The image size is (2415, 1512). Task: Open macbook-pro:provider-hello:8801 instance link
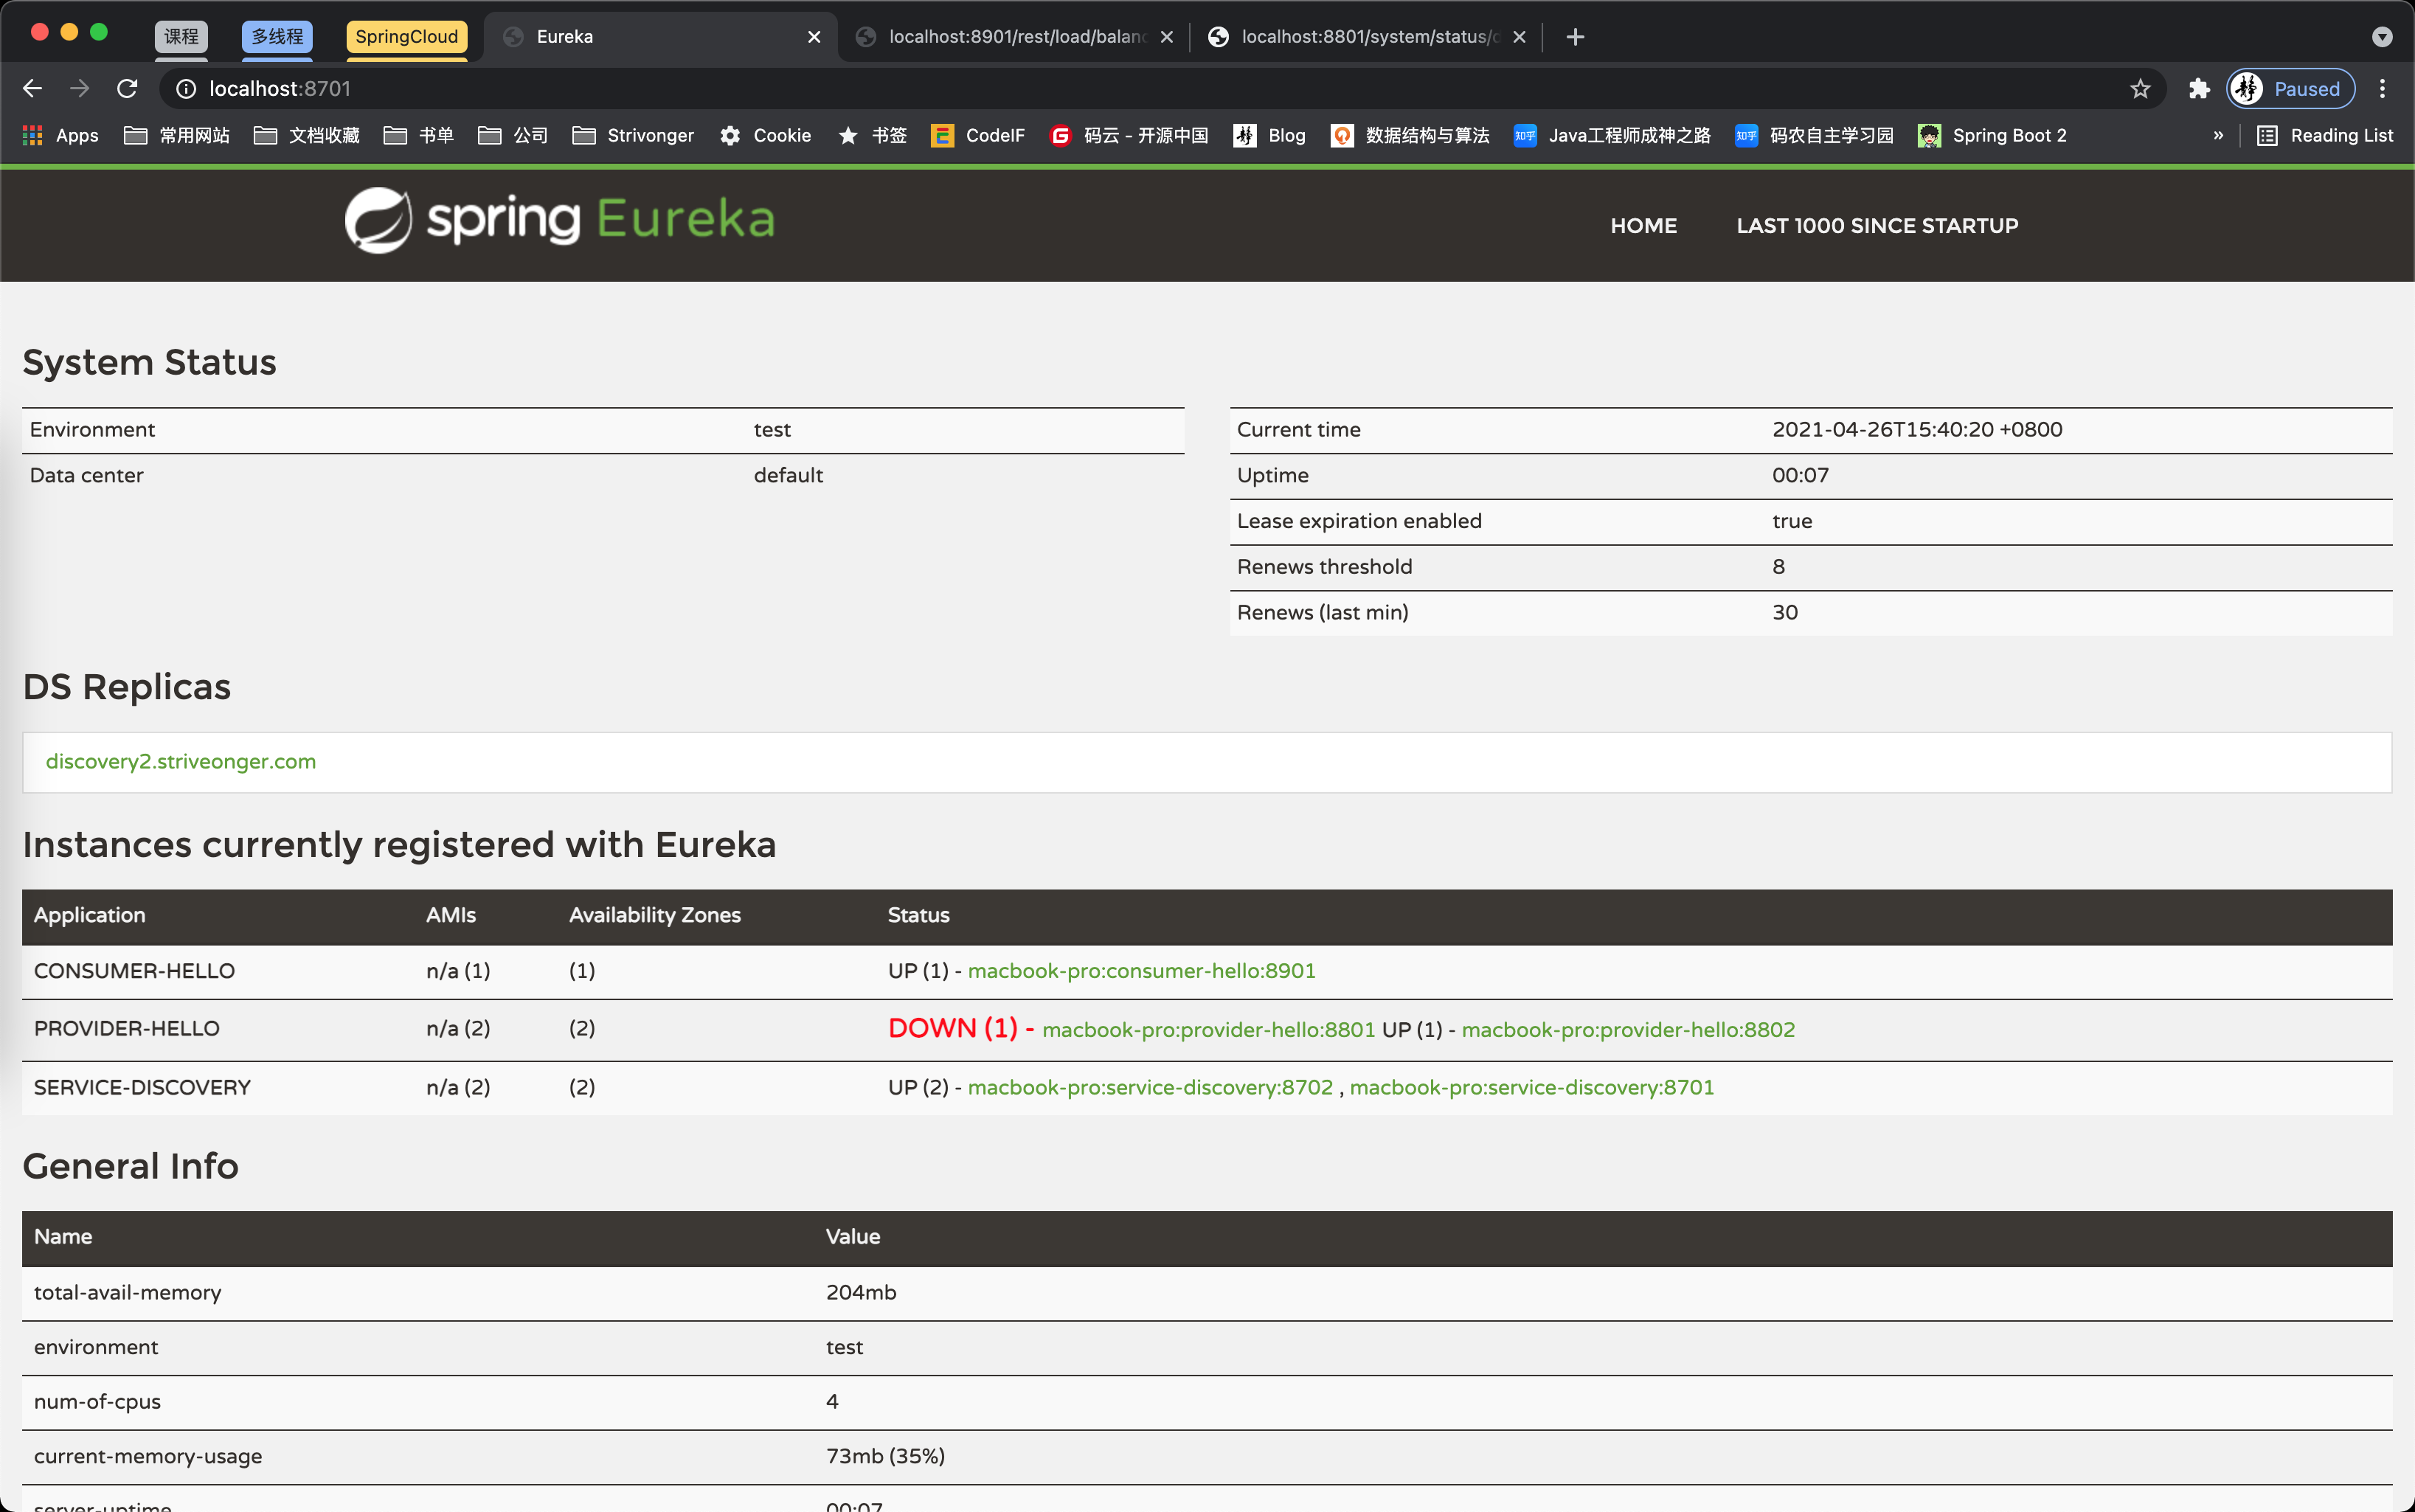point(1208,1030)
